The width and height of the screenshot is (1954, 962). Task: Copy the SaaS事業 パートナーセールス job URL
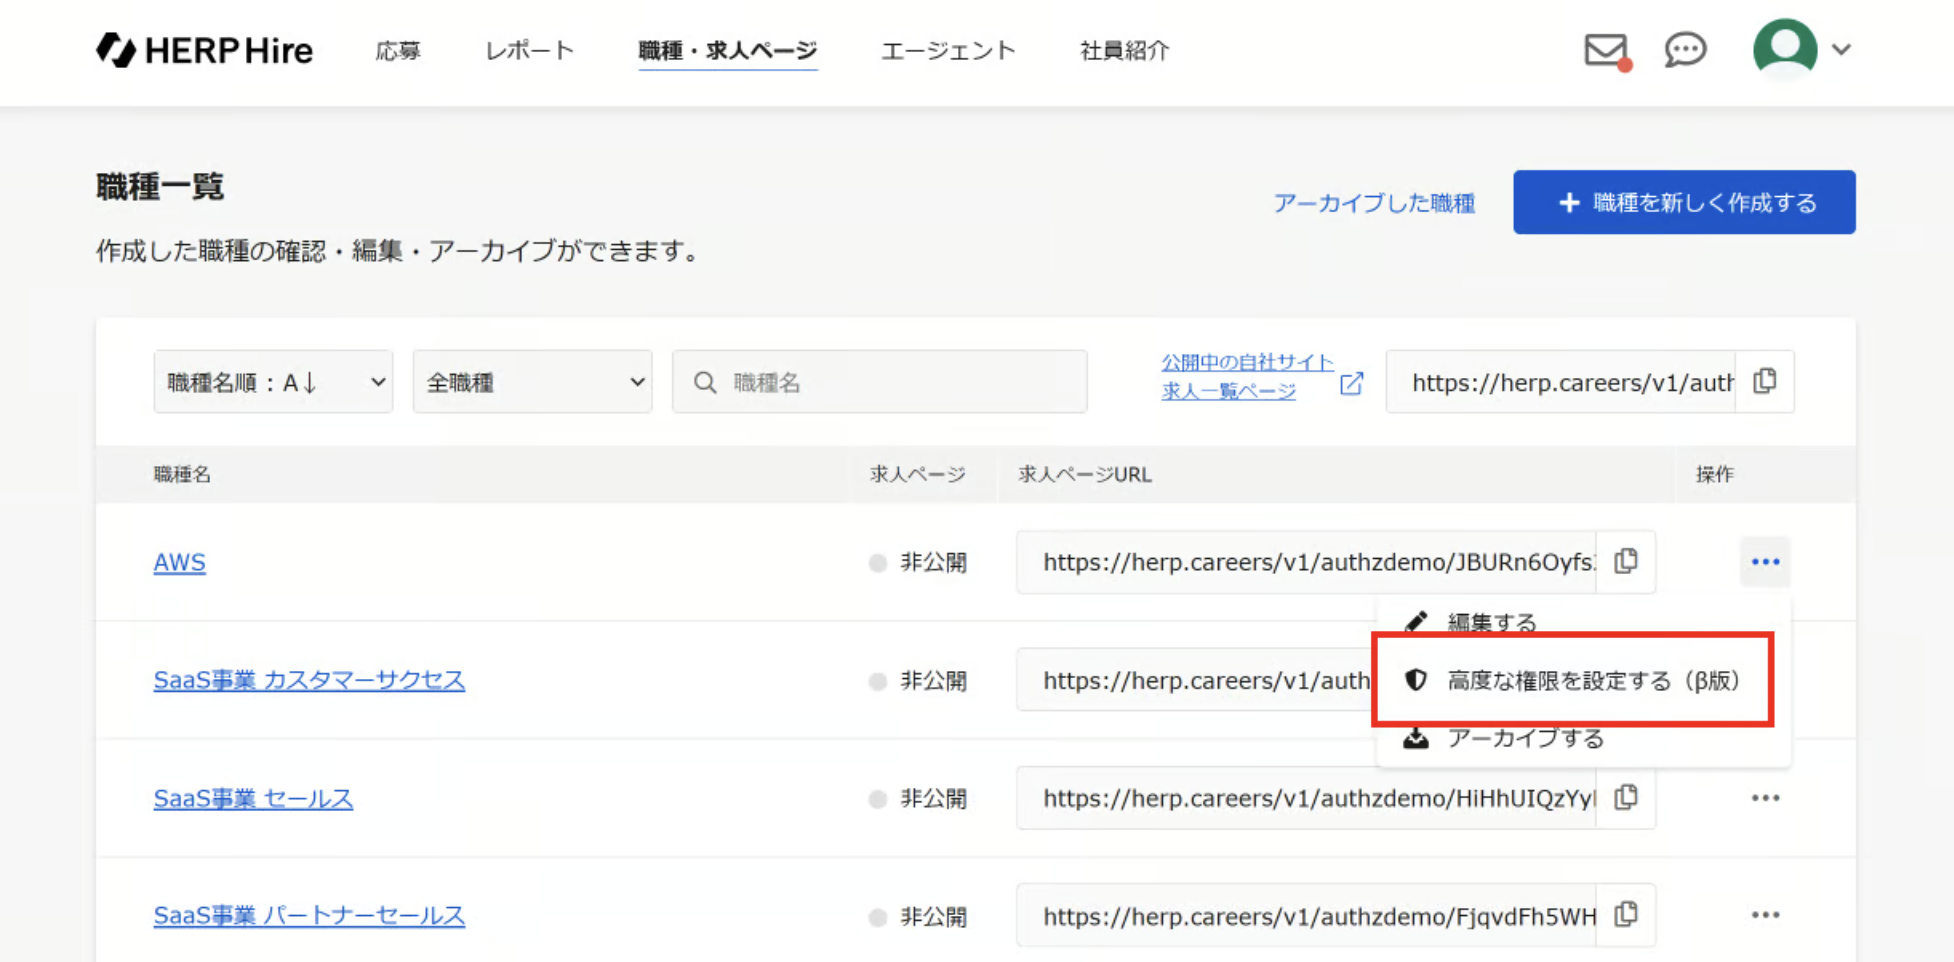pos(1626,915)
